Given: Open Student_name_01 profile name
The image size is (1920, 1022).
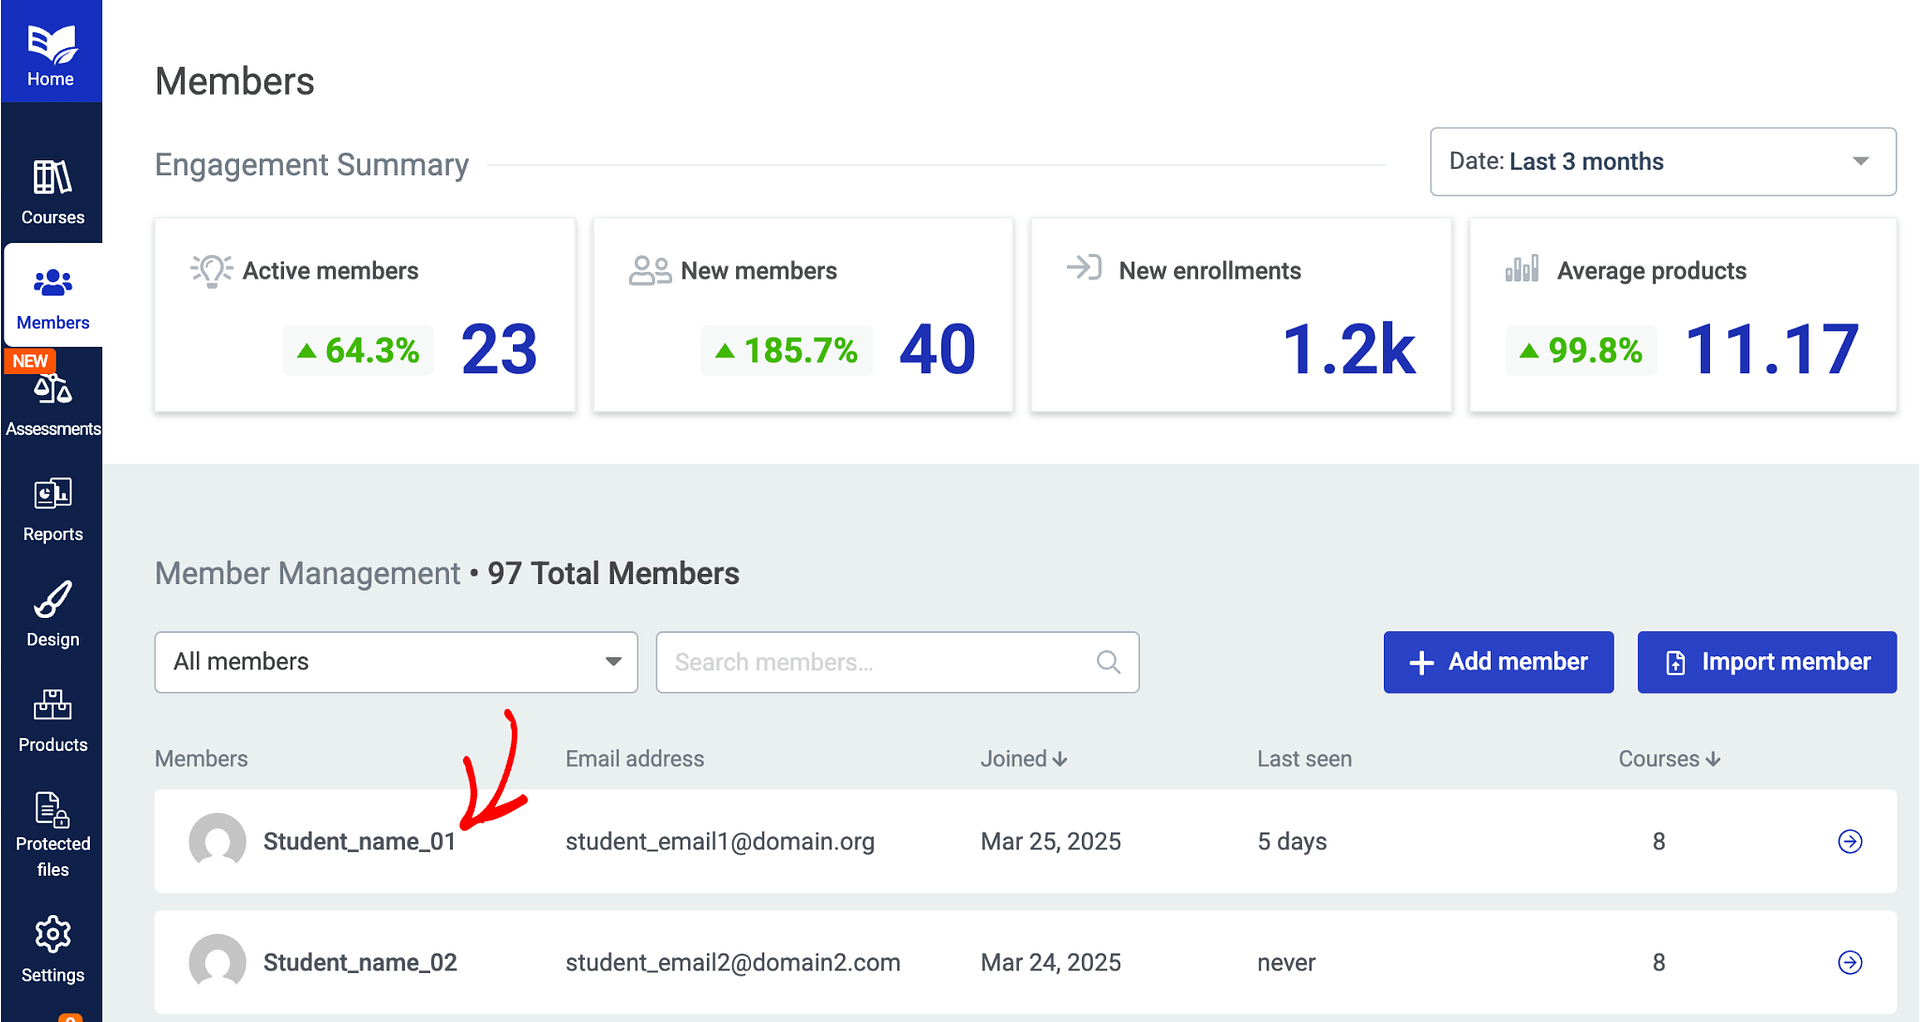Looking at the screenshot, I should [359, 842].
